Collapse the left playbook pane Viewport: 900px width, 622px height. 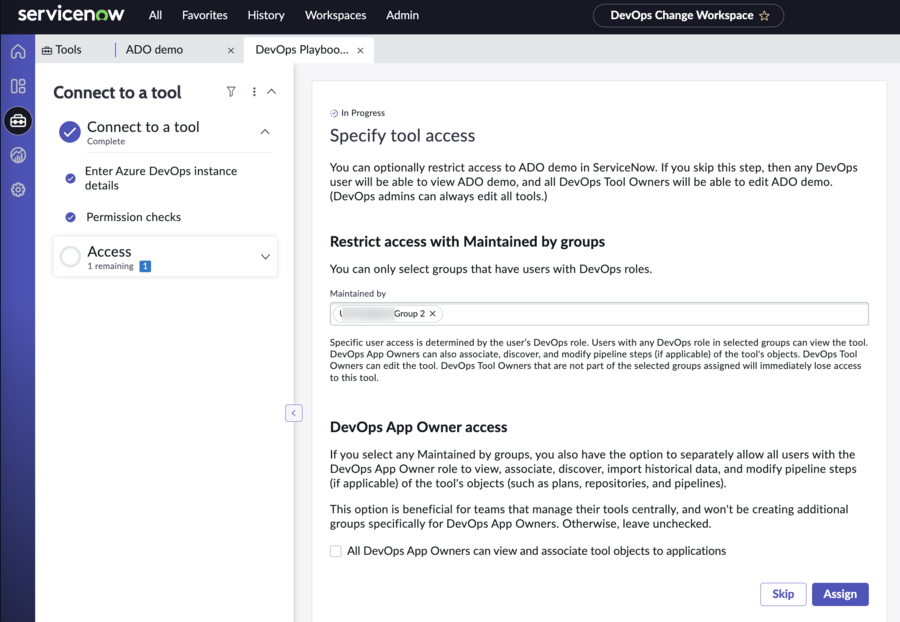pyautogui.click(x=294, y=413)
